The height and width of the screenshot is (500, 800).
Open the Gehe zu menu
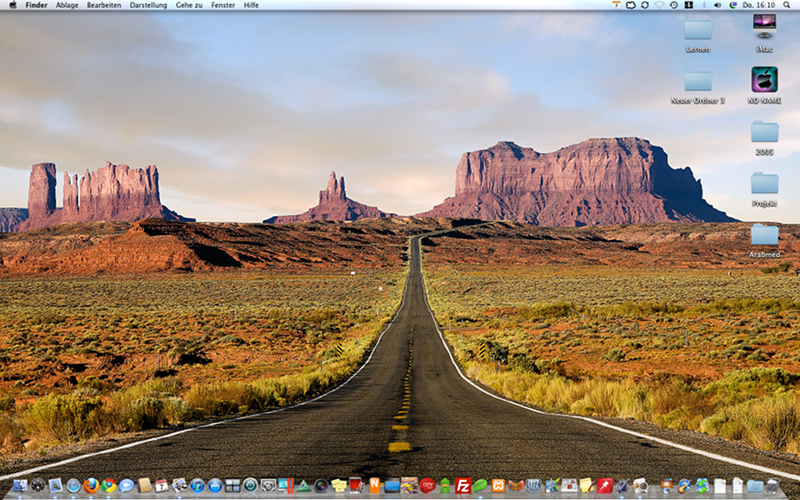pos(188,5)
